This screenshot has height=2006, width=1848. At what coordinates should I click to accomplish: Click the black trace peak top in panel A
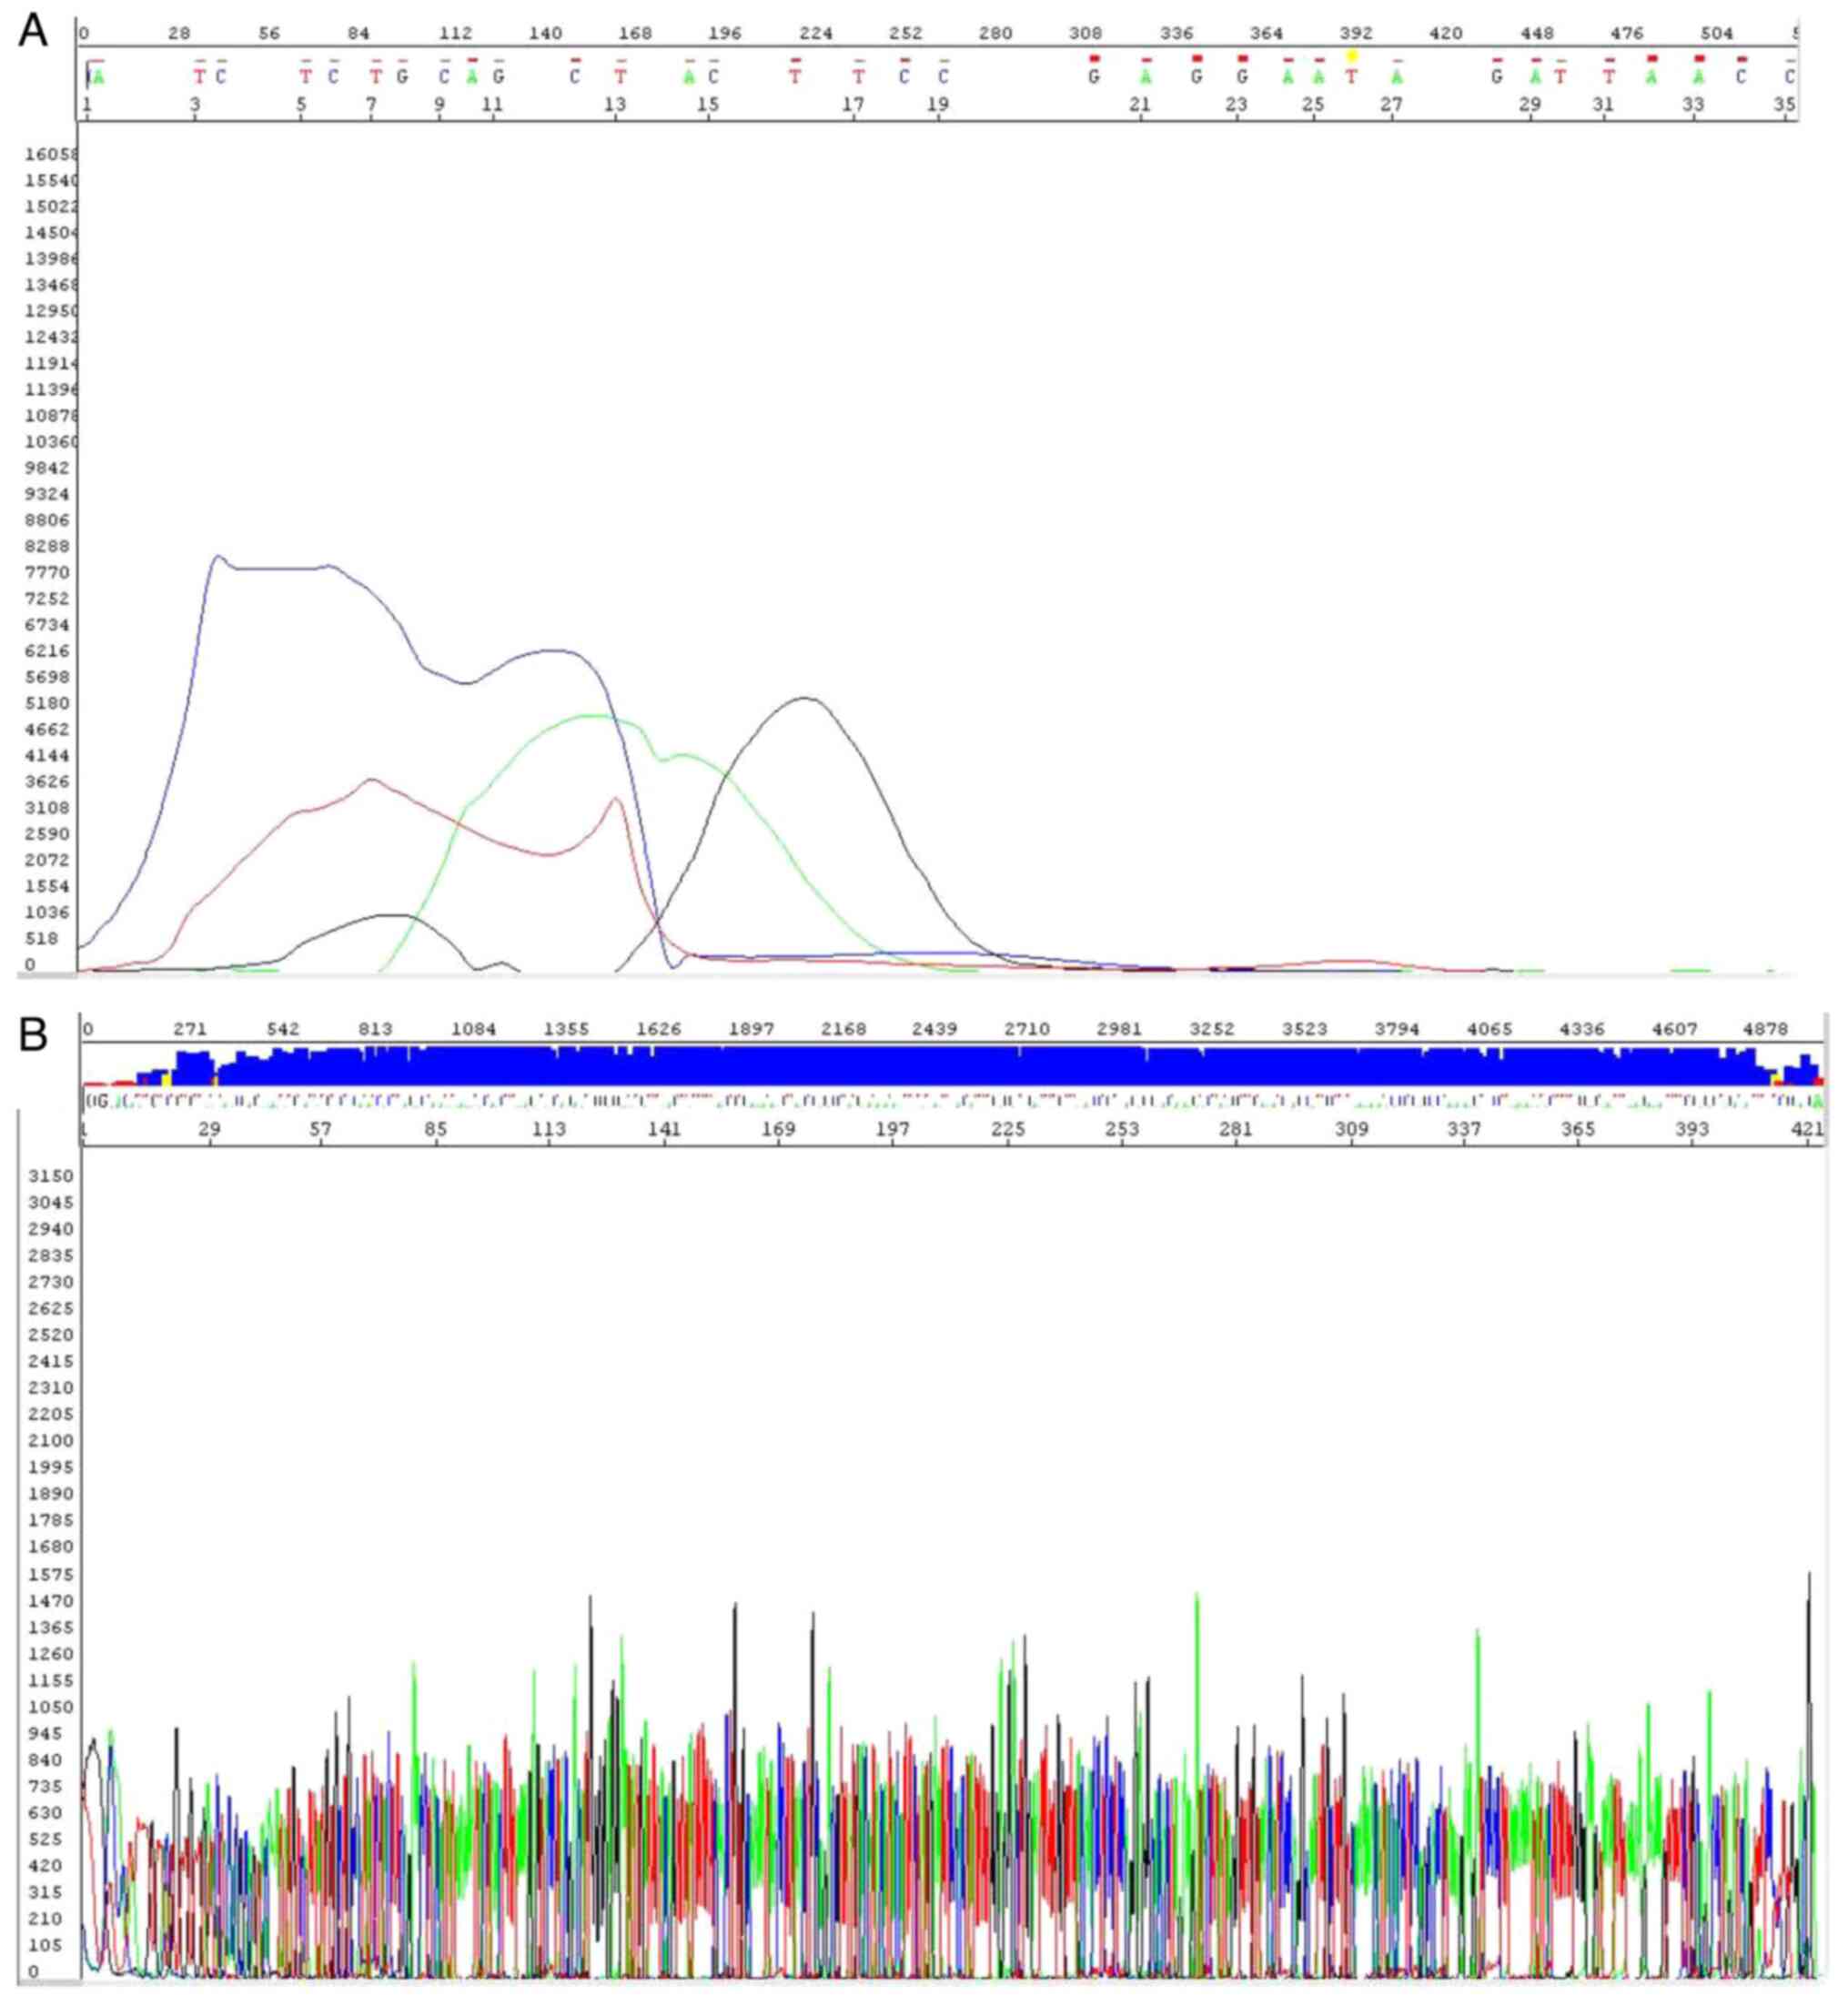pyautogui.click(x=806, y=699)
